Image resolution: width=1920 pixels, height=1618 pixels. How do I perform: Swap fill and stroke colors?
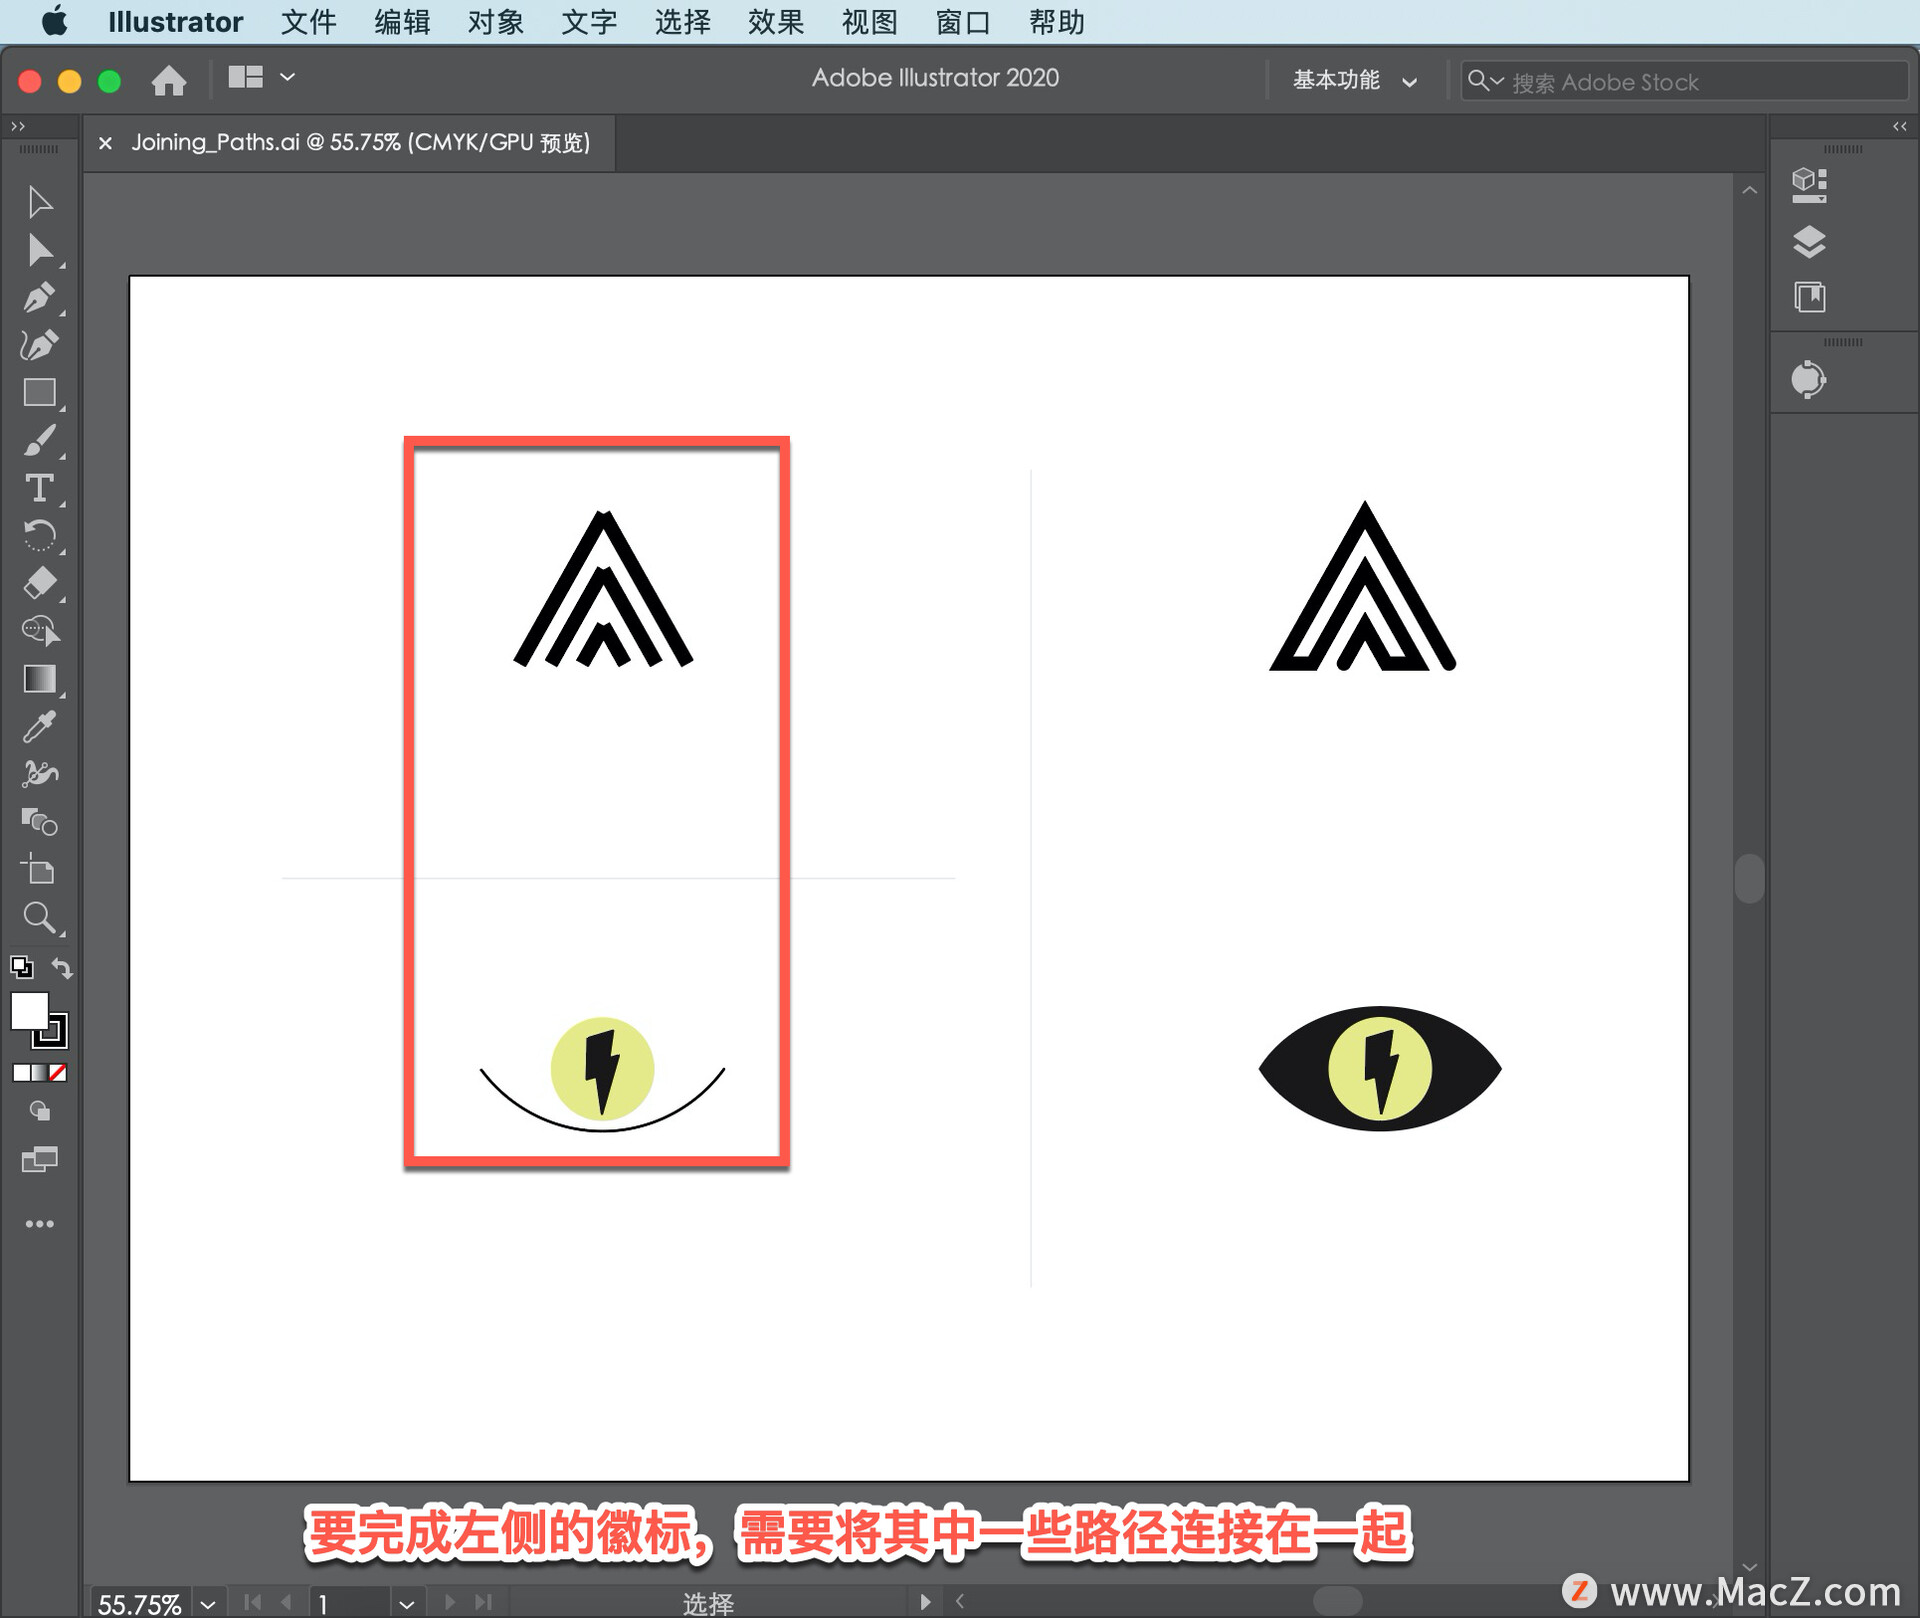coord(62,967)
